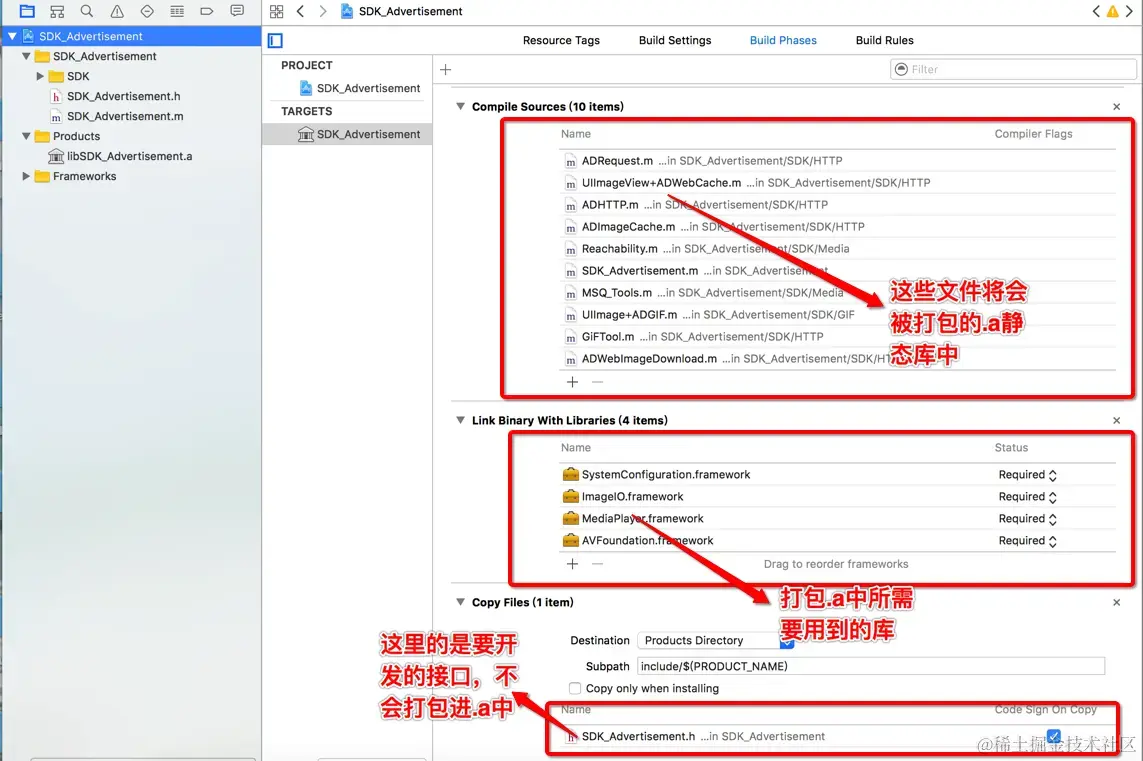
Task: Select SDK_Advertisement.h in Copy Files
Action: click(837, 736)
